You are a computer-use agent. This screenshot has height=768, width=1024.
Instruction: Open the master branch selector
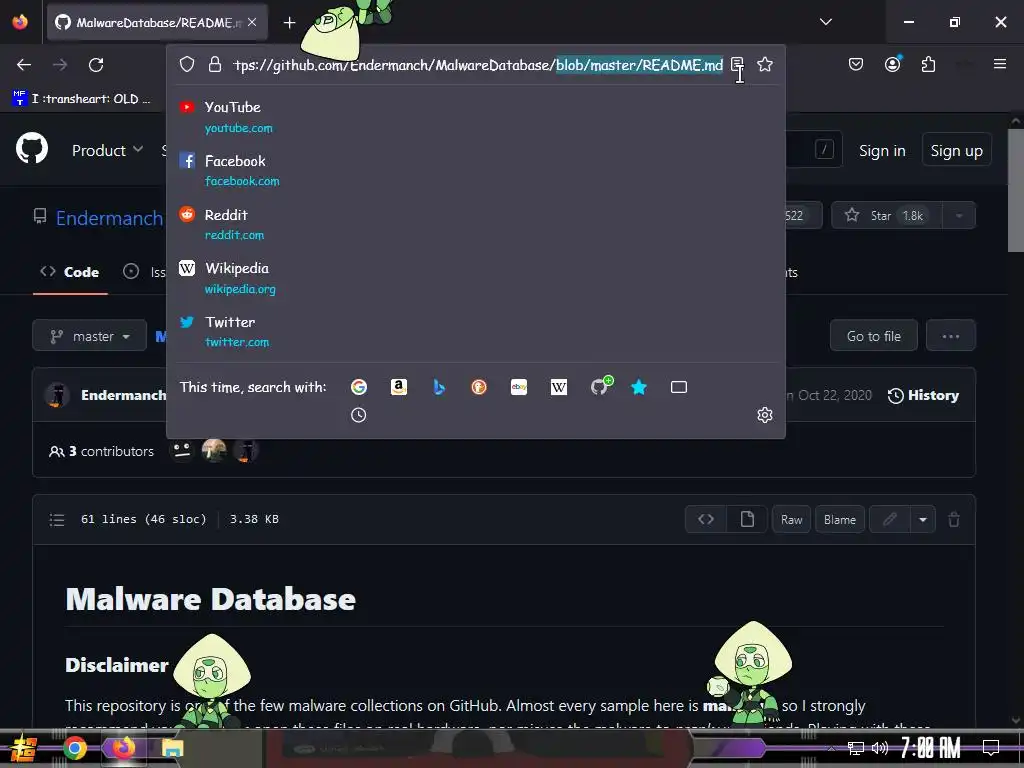(x=89, y=336)
